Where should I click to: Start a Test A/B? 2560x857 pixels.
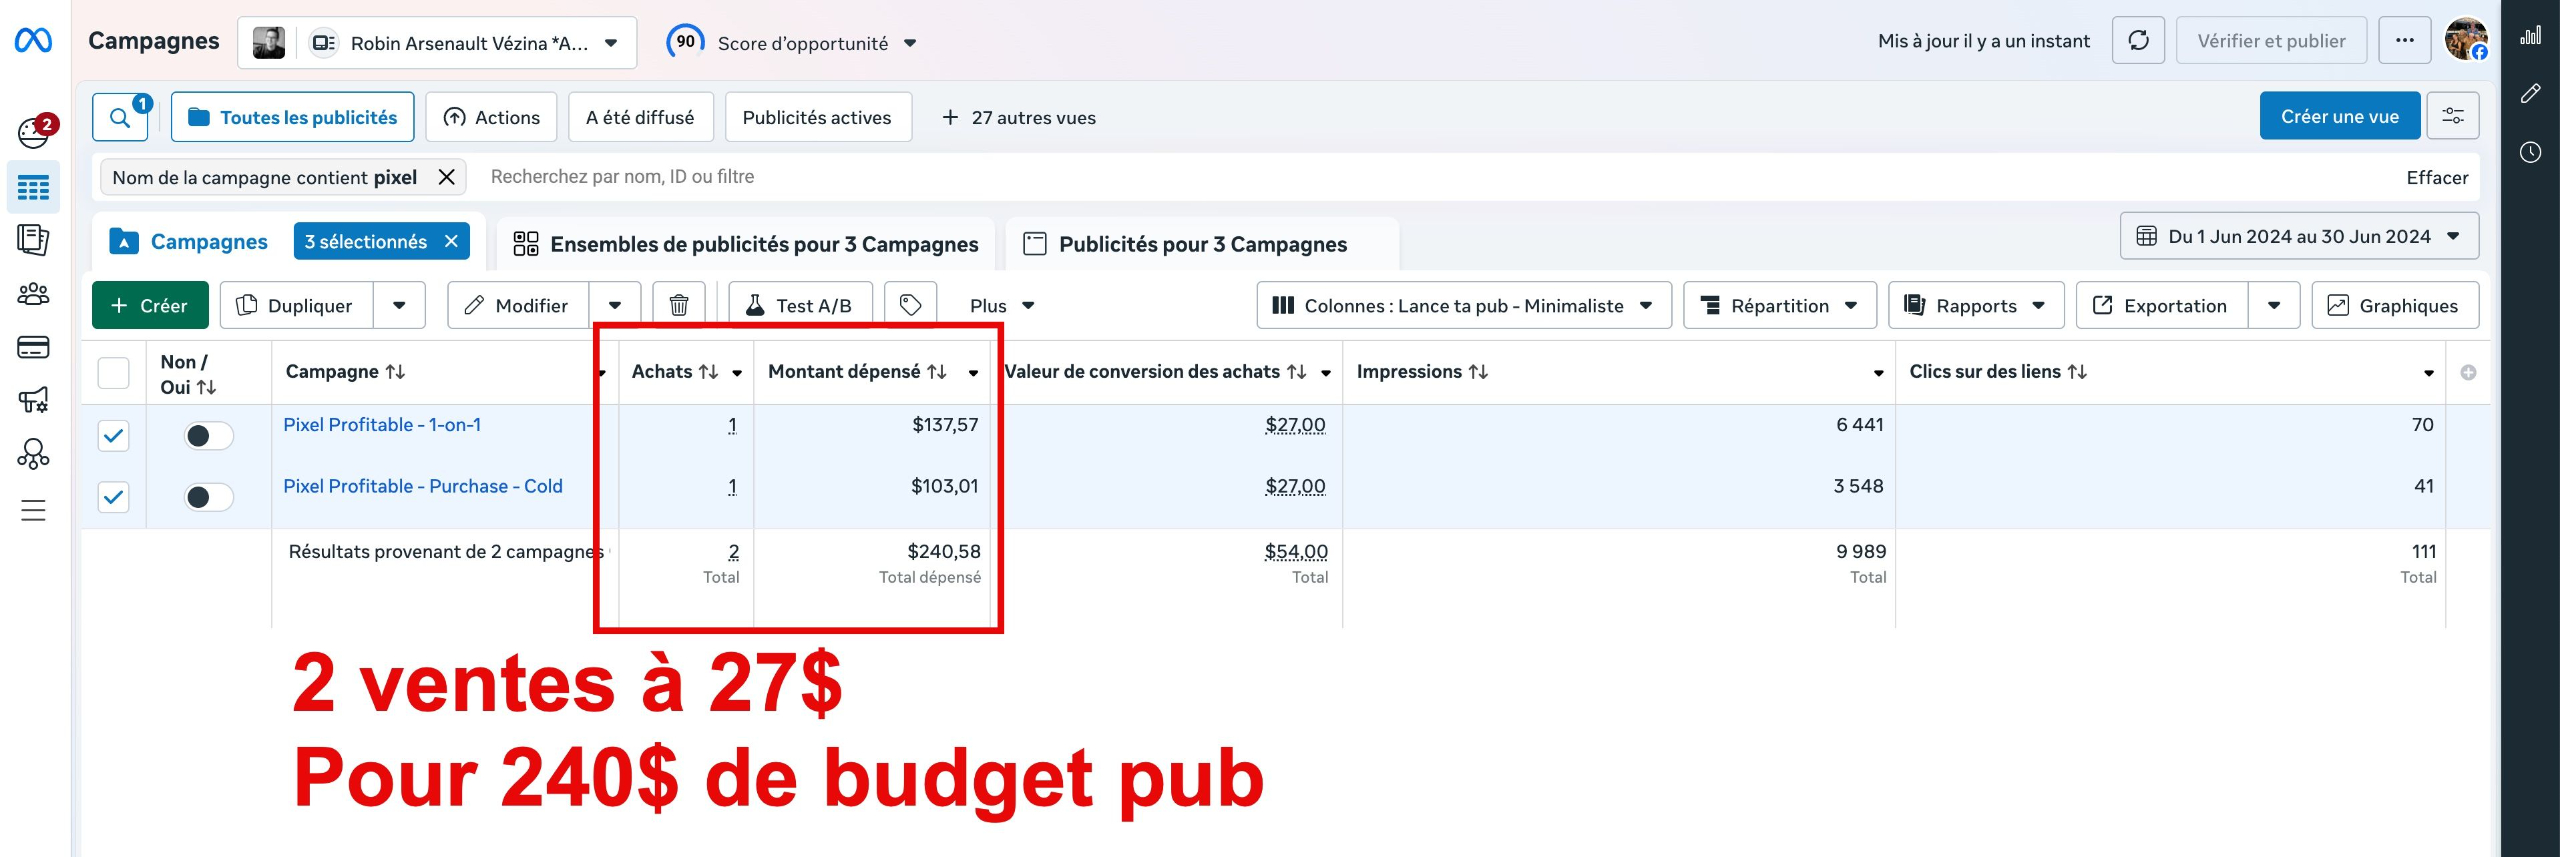[800, 305]
